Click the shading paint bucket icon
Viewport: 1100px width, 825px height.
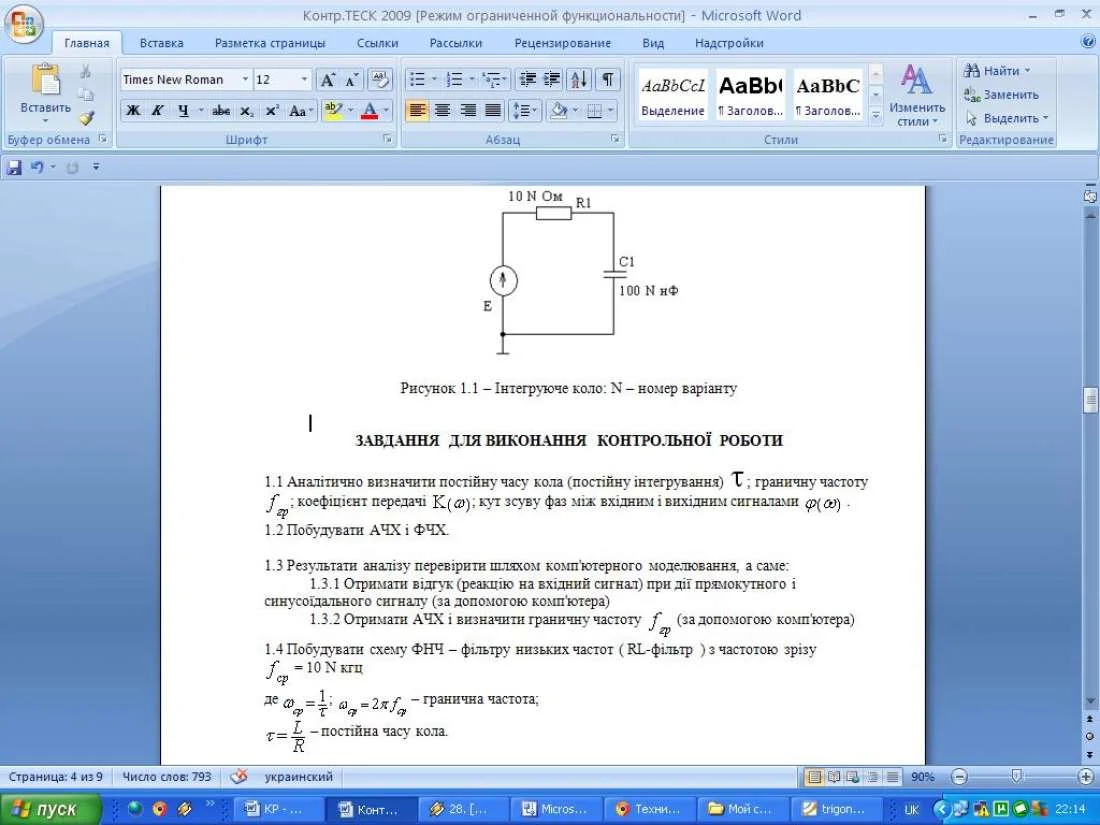pyautogui.click(x=558, y=111)
